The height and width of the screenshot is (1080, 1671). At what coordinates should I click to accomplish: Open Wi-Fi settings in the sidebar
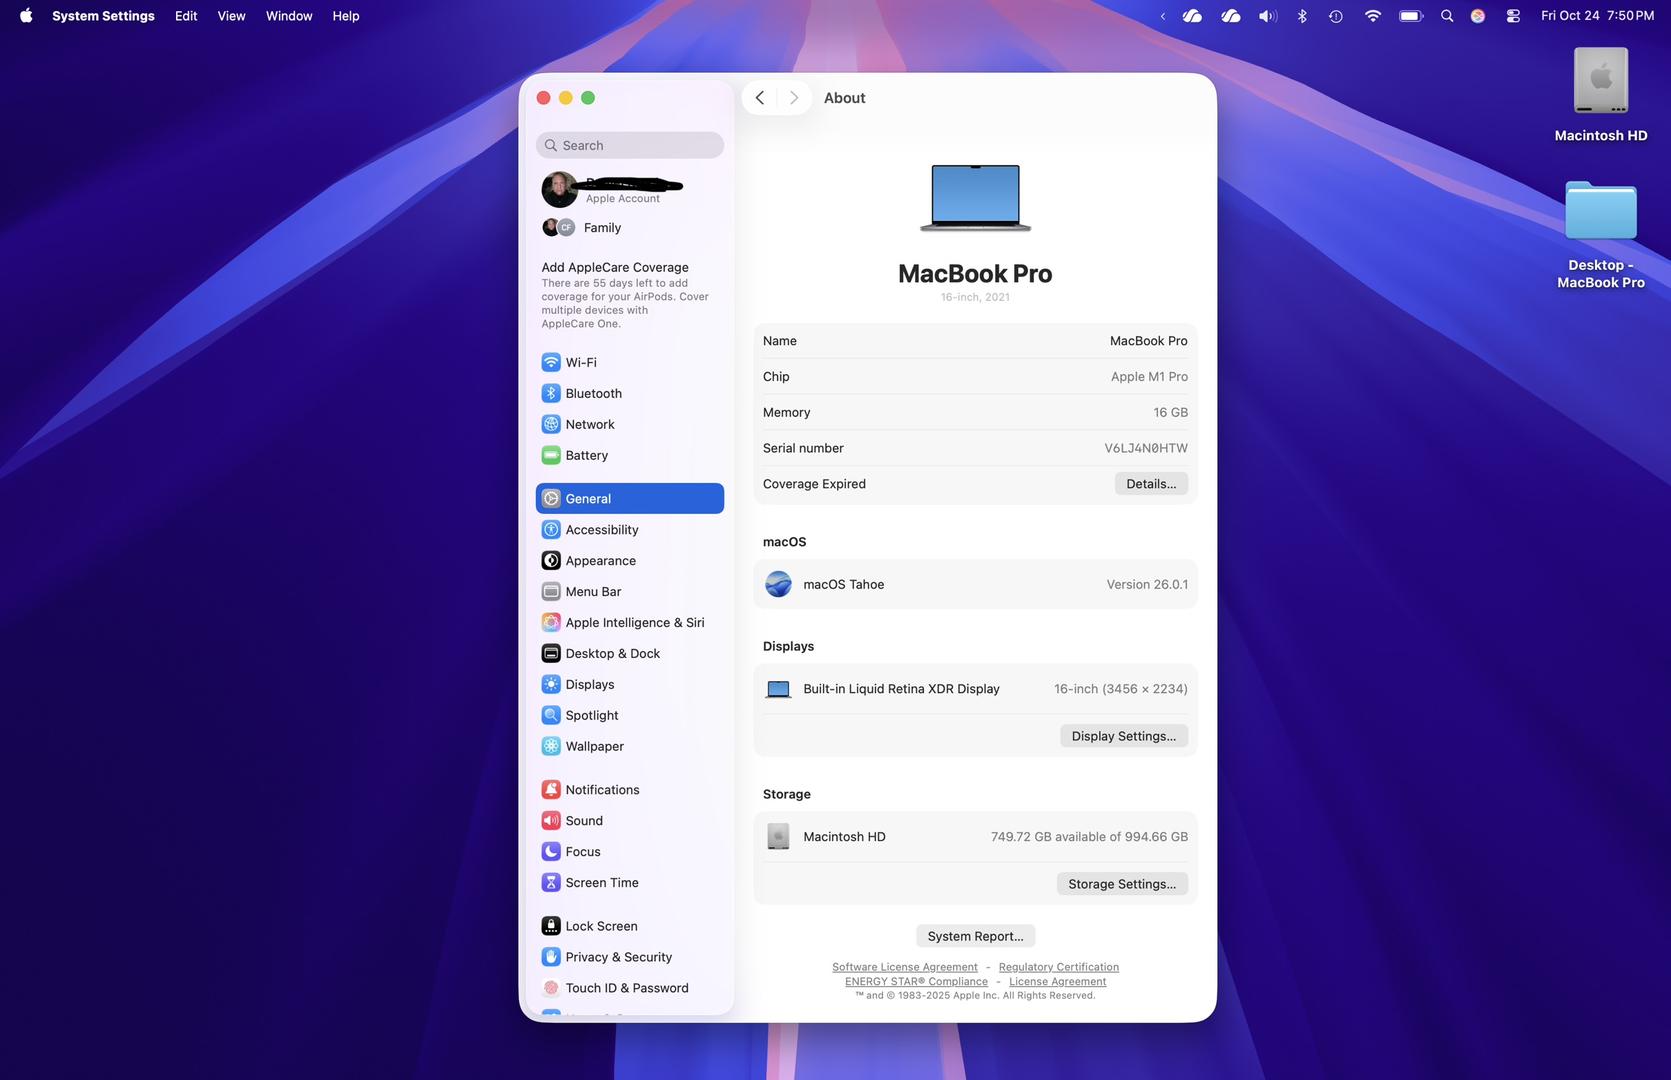coord(580,362)
